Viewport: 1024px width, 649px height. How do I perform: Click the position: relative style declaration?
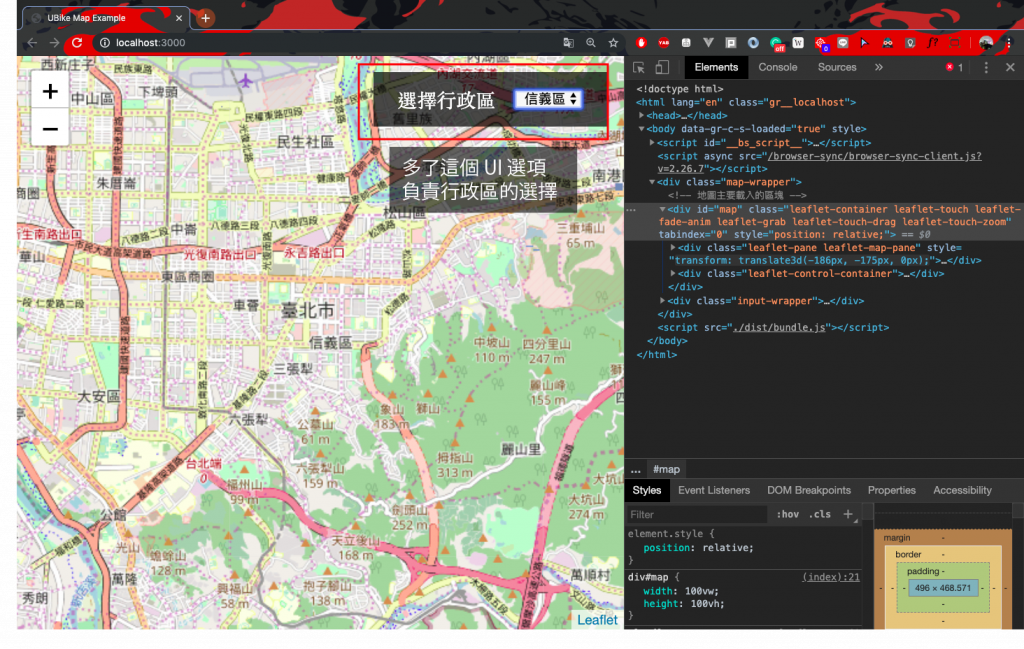click(x=698, y=548)
